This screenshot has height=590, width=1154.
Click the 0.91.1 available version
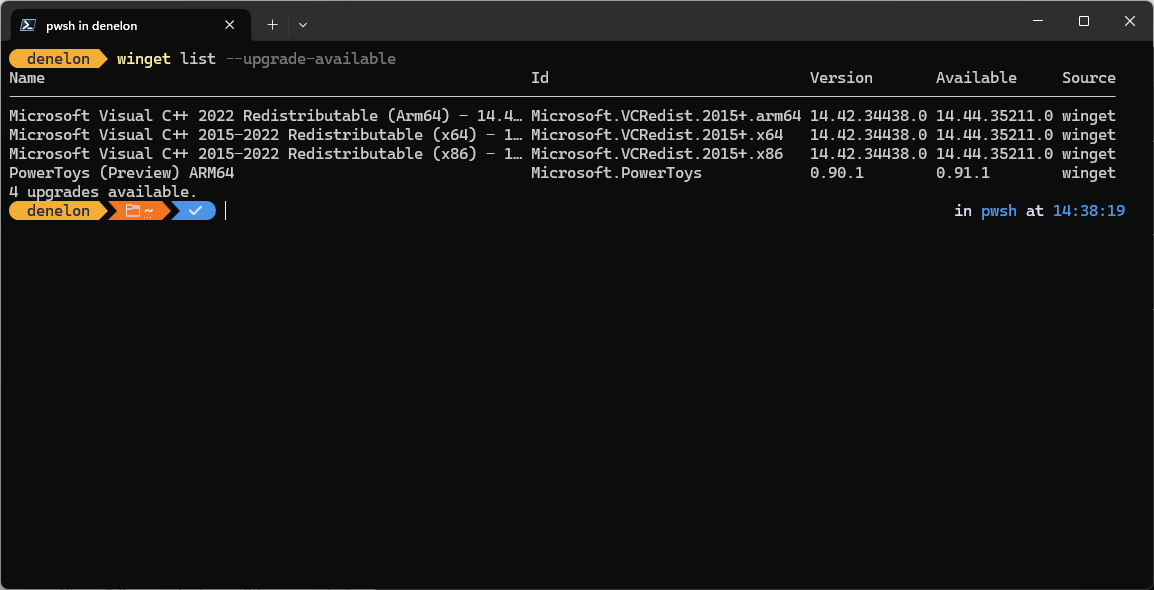(963, 174)
